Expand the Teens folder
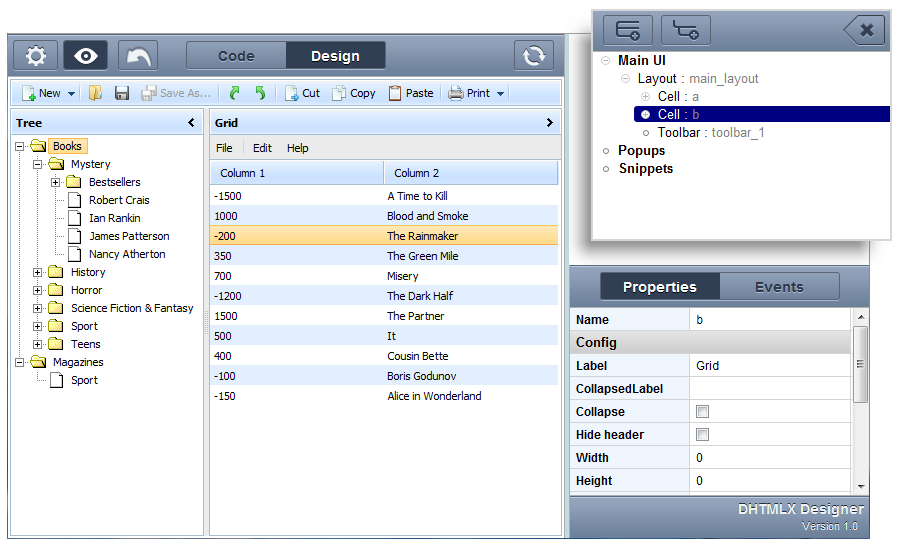 (x=38, y=345)
